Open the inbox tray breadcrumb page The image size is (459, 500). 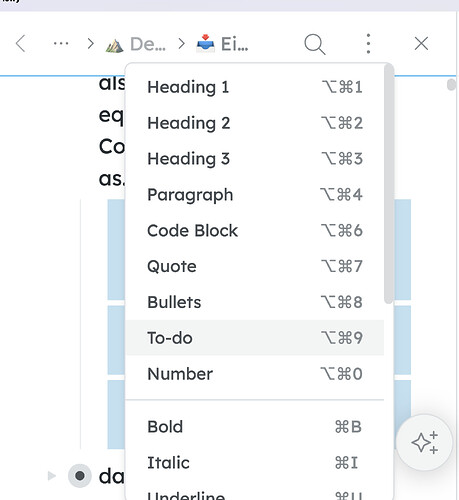pos(223,44)
